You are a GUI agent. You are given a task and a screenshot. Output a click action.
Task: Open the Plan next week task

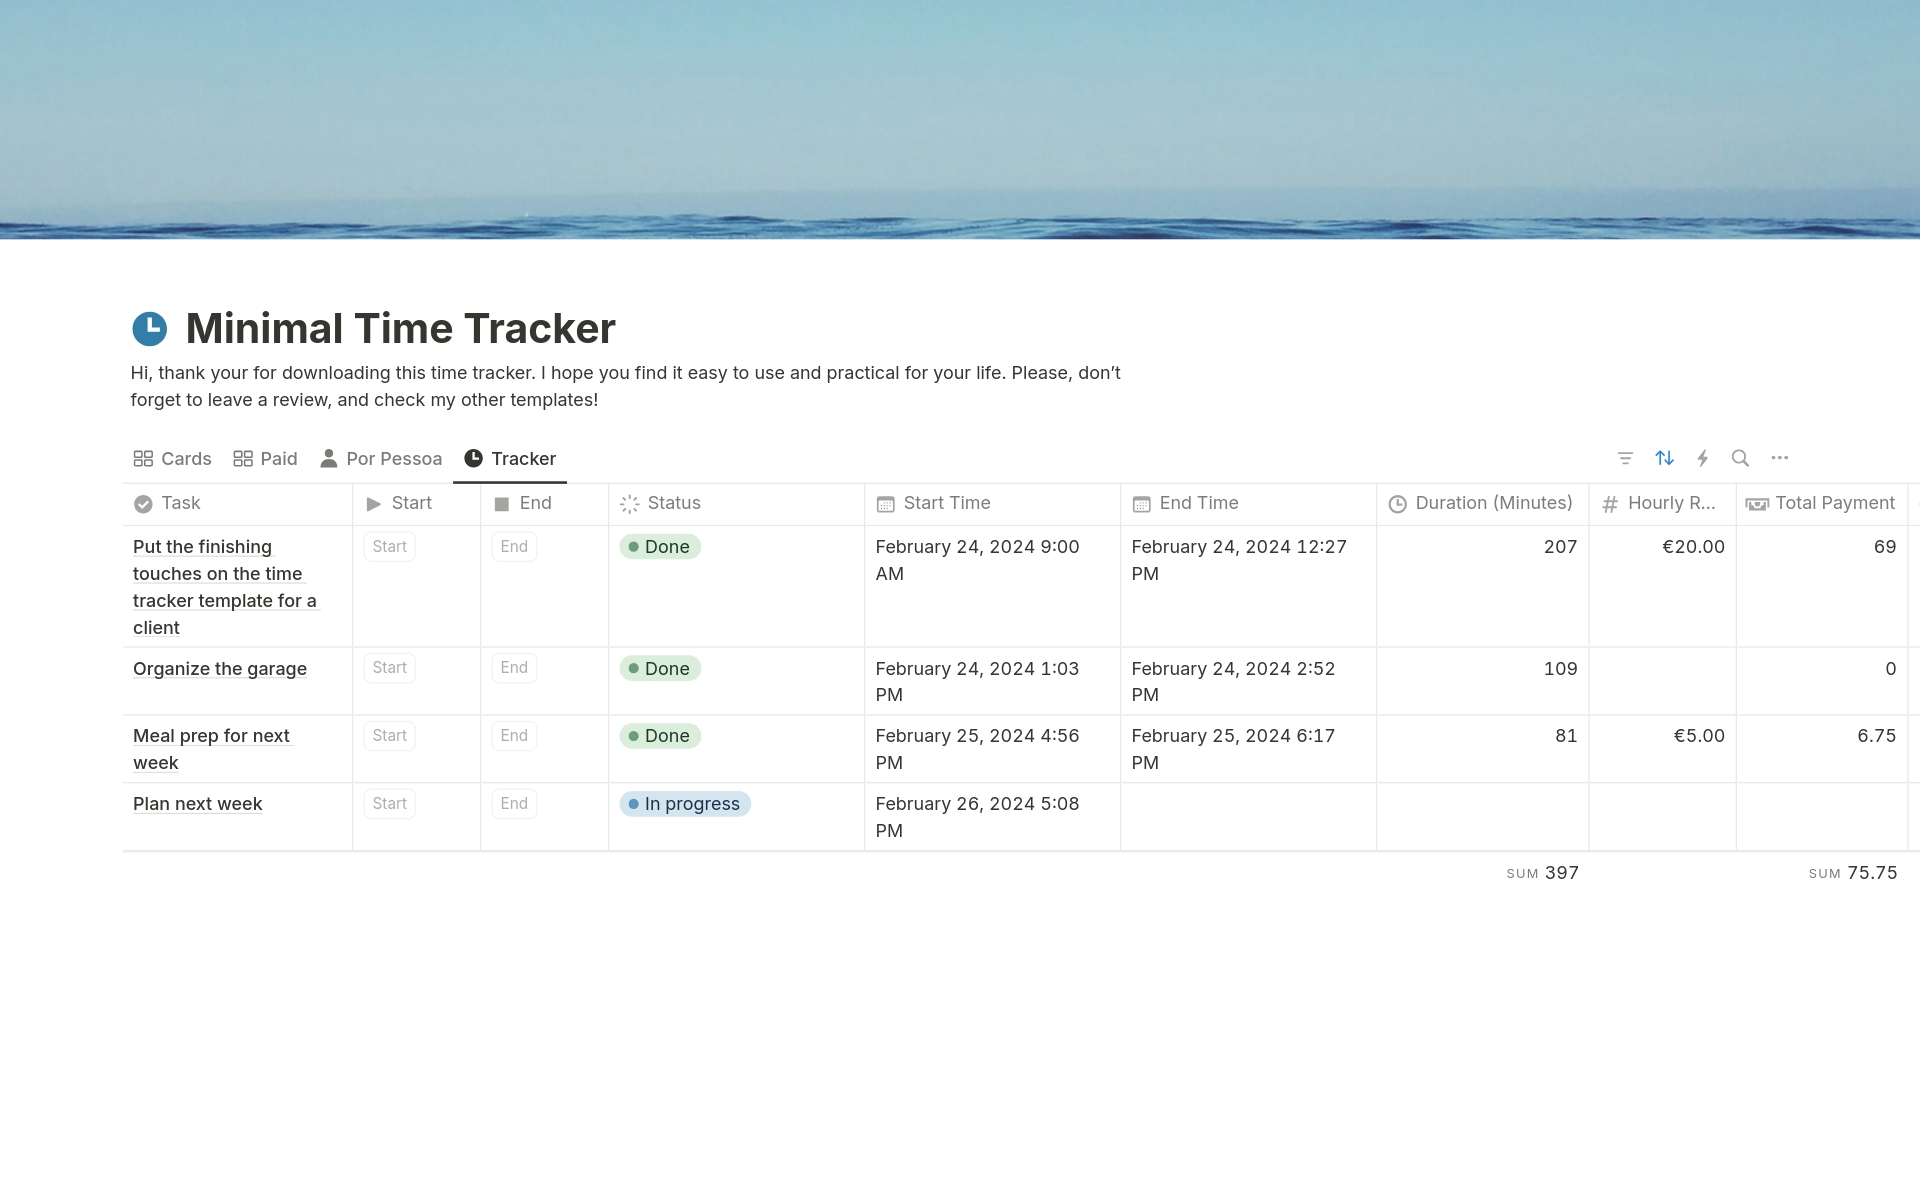click(x=197, y=803)
